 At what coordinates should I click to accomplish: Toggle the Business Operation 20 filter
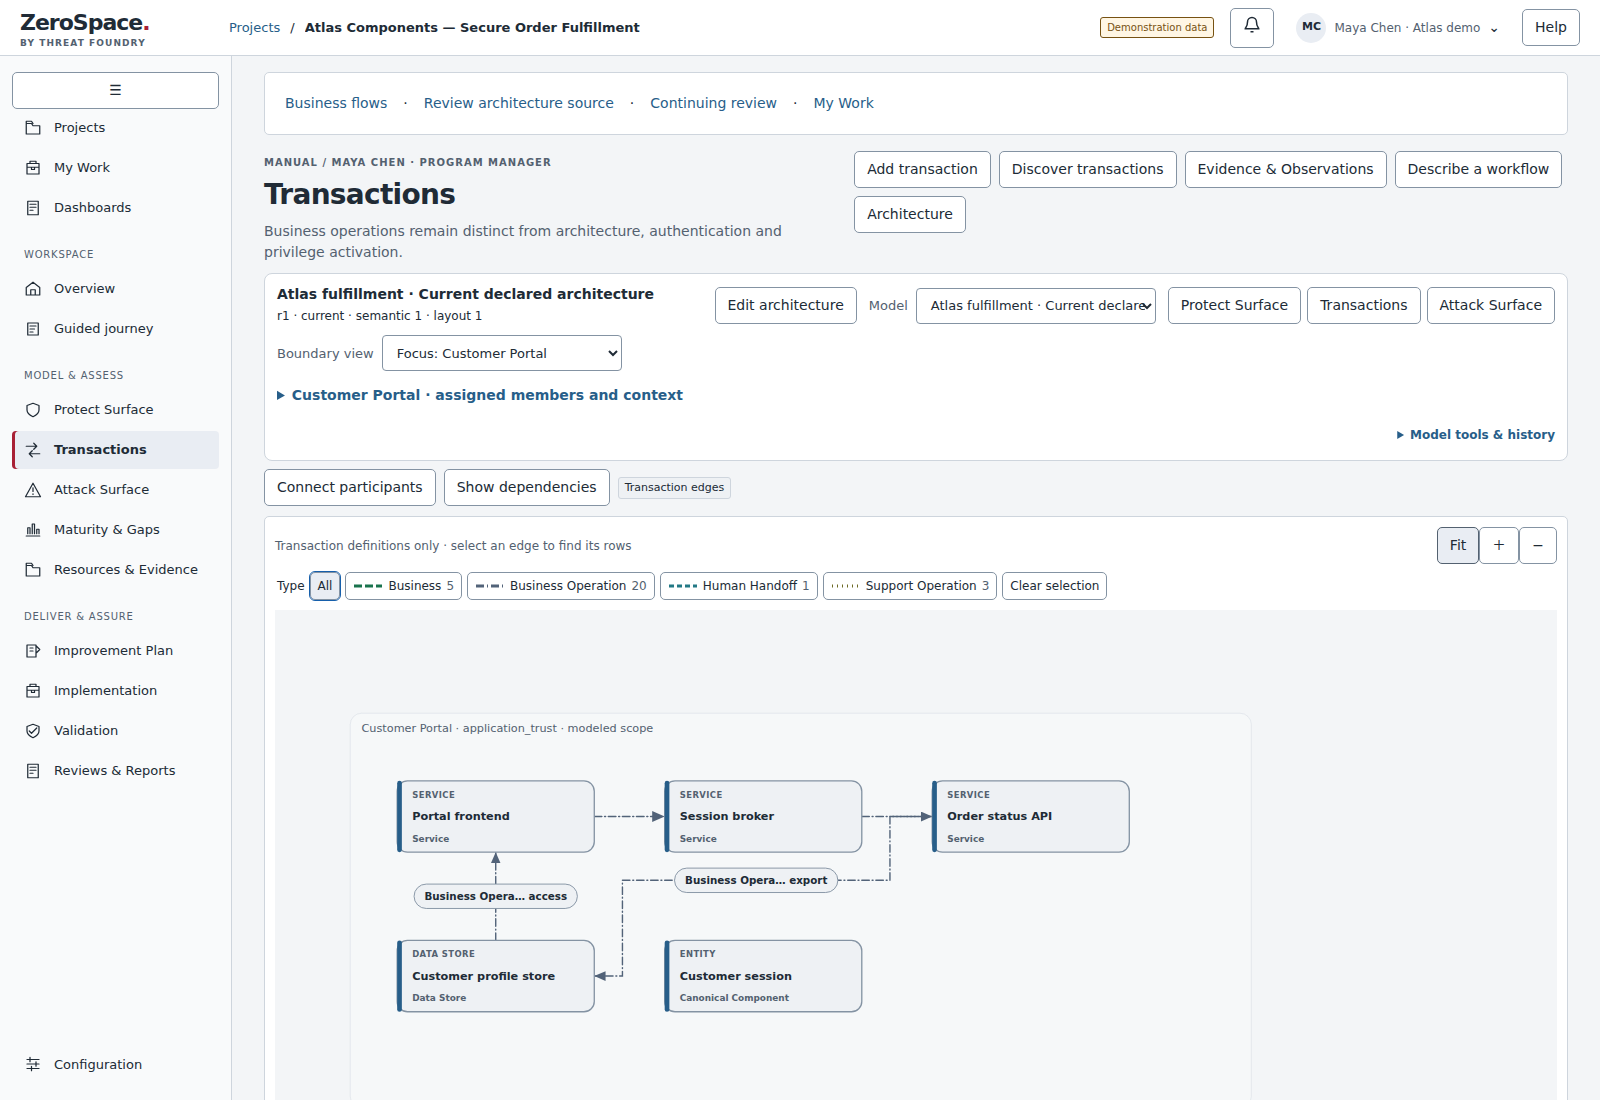pyautogui.click(x=561, y=586)
